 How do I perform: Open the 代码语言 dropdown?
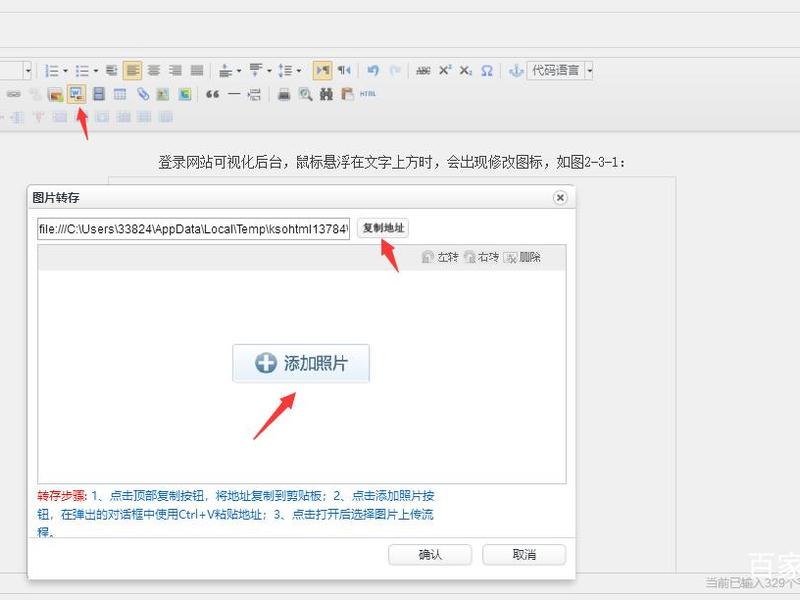(560, 70)
